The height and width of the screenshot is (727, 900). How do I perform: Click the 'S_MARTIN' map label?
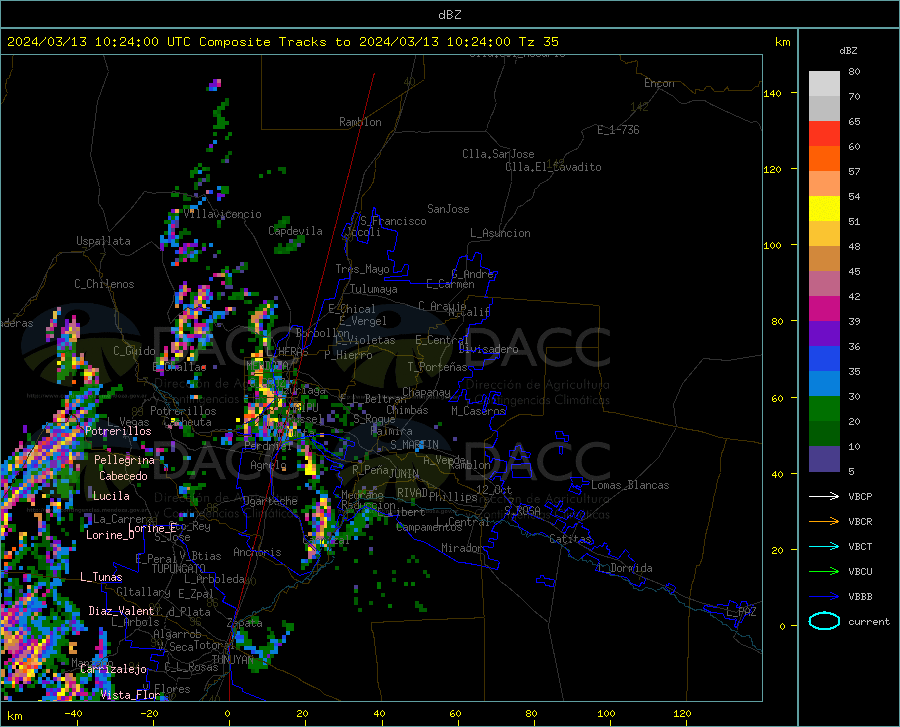click(414, 445)
